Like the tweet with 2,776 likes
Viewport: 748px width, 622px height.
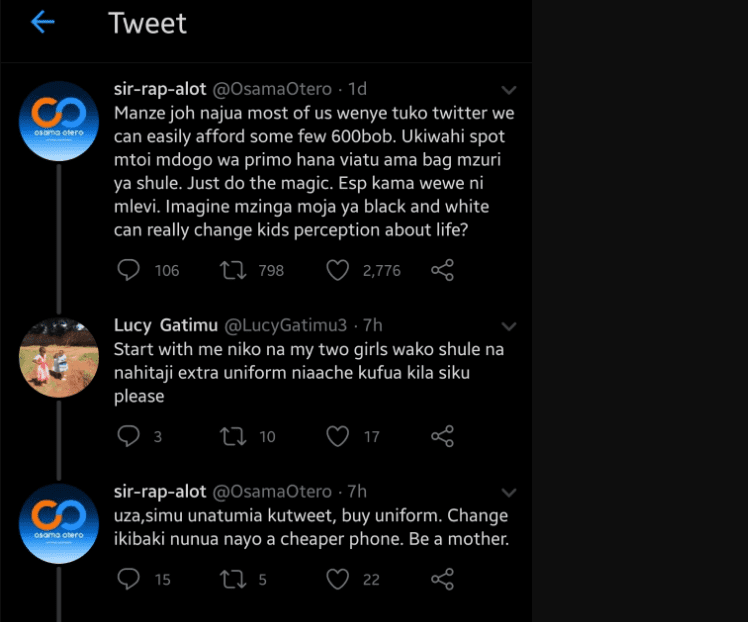[x=338, y=270]
